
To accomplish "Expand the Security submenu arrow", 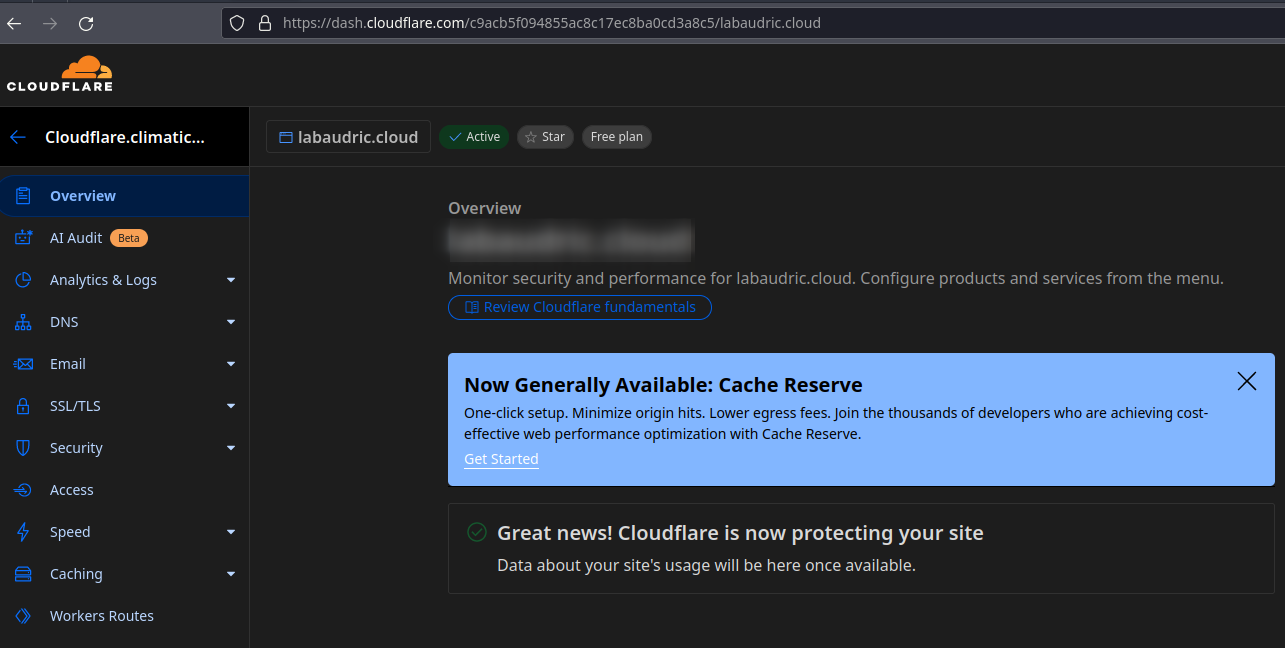I will 231,448.
